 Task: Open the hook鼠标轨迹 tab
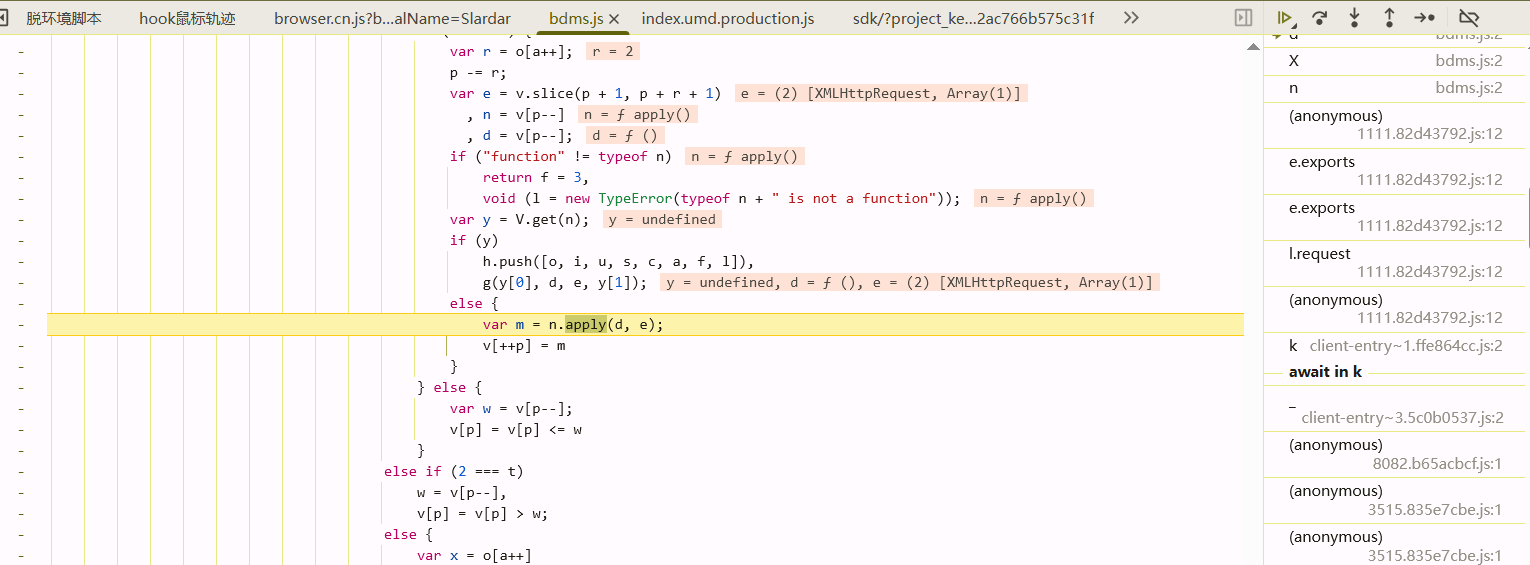(x=189, y=19)
